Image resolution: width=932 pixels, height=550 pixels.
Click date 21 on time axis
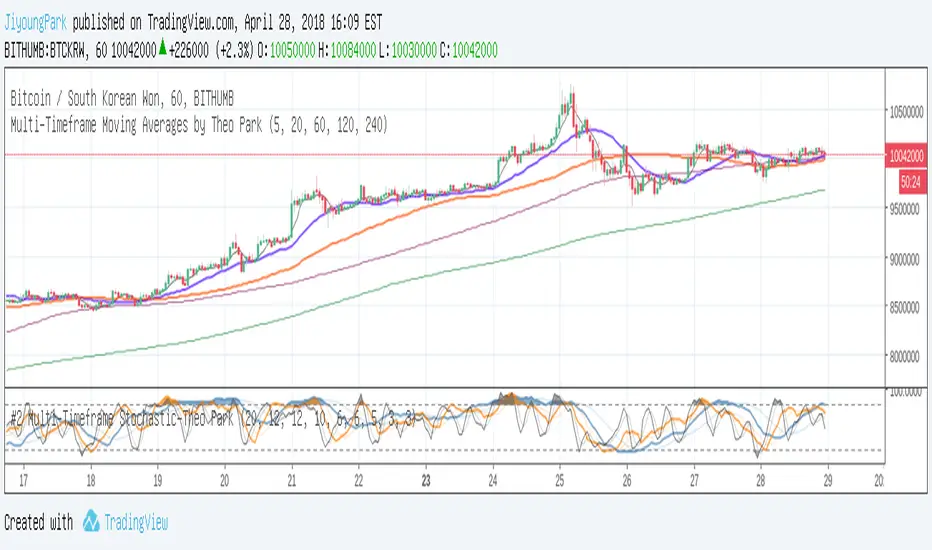[291, 480]
